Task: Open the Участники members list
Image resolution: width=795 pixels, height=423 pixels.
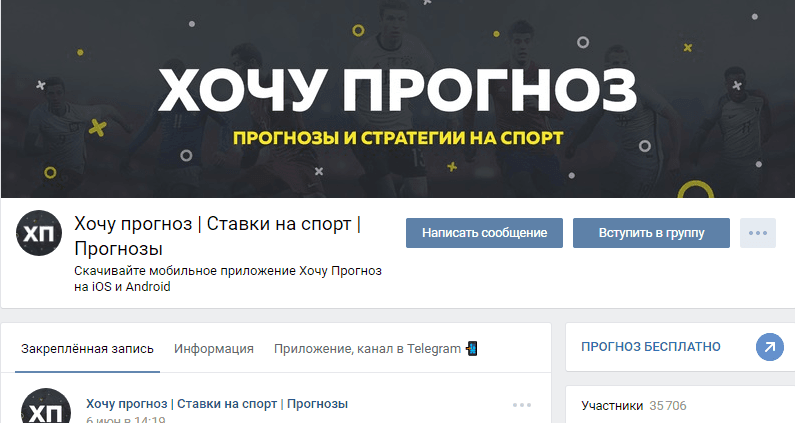Action: [612, 406]
